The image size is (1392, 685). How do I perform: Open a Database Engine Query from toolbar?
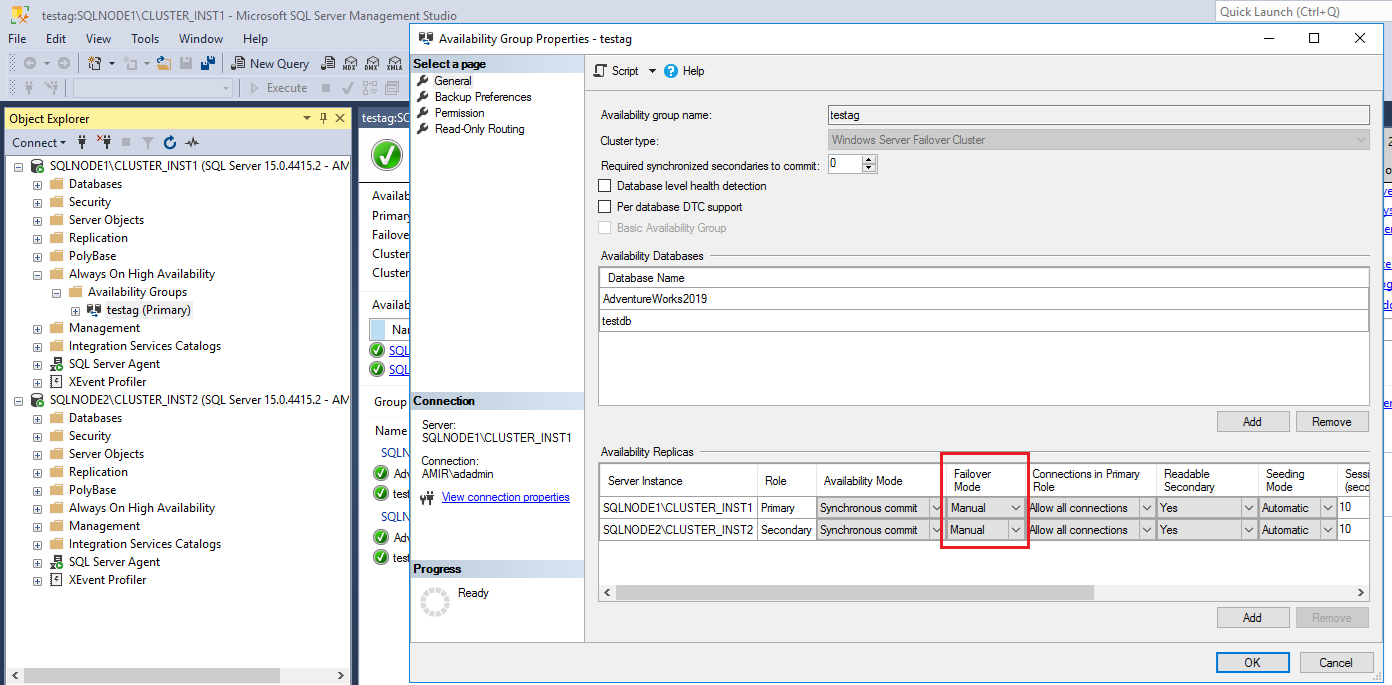pyautogui.click(x=326, y=63)
